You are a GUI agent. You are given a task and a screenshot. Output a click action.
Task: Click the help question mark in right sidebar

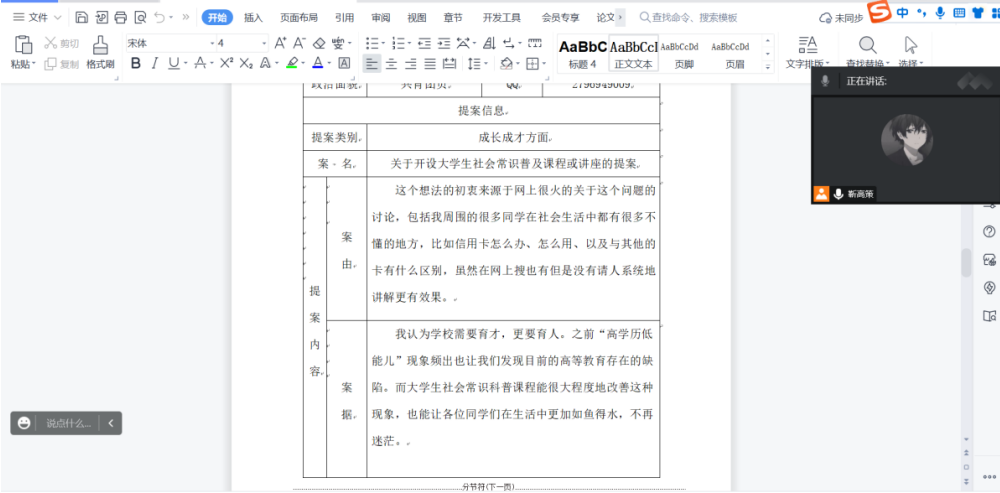click(989, 231)
